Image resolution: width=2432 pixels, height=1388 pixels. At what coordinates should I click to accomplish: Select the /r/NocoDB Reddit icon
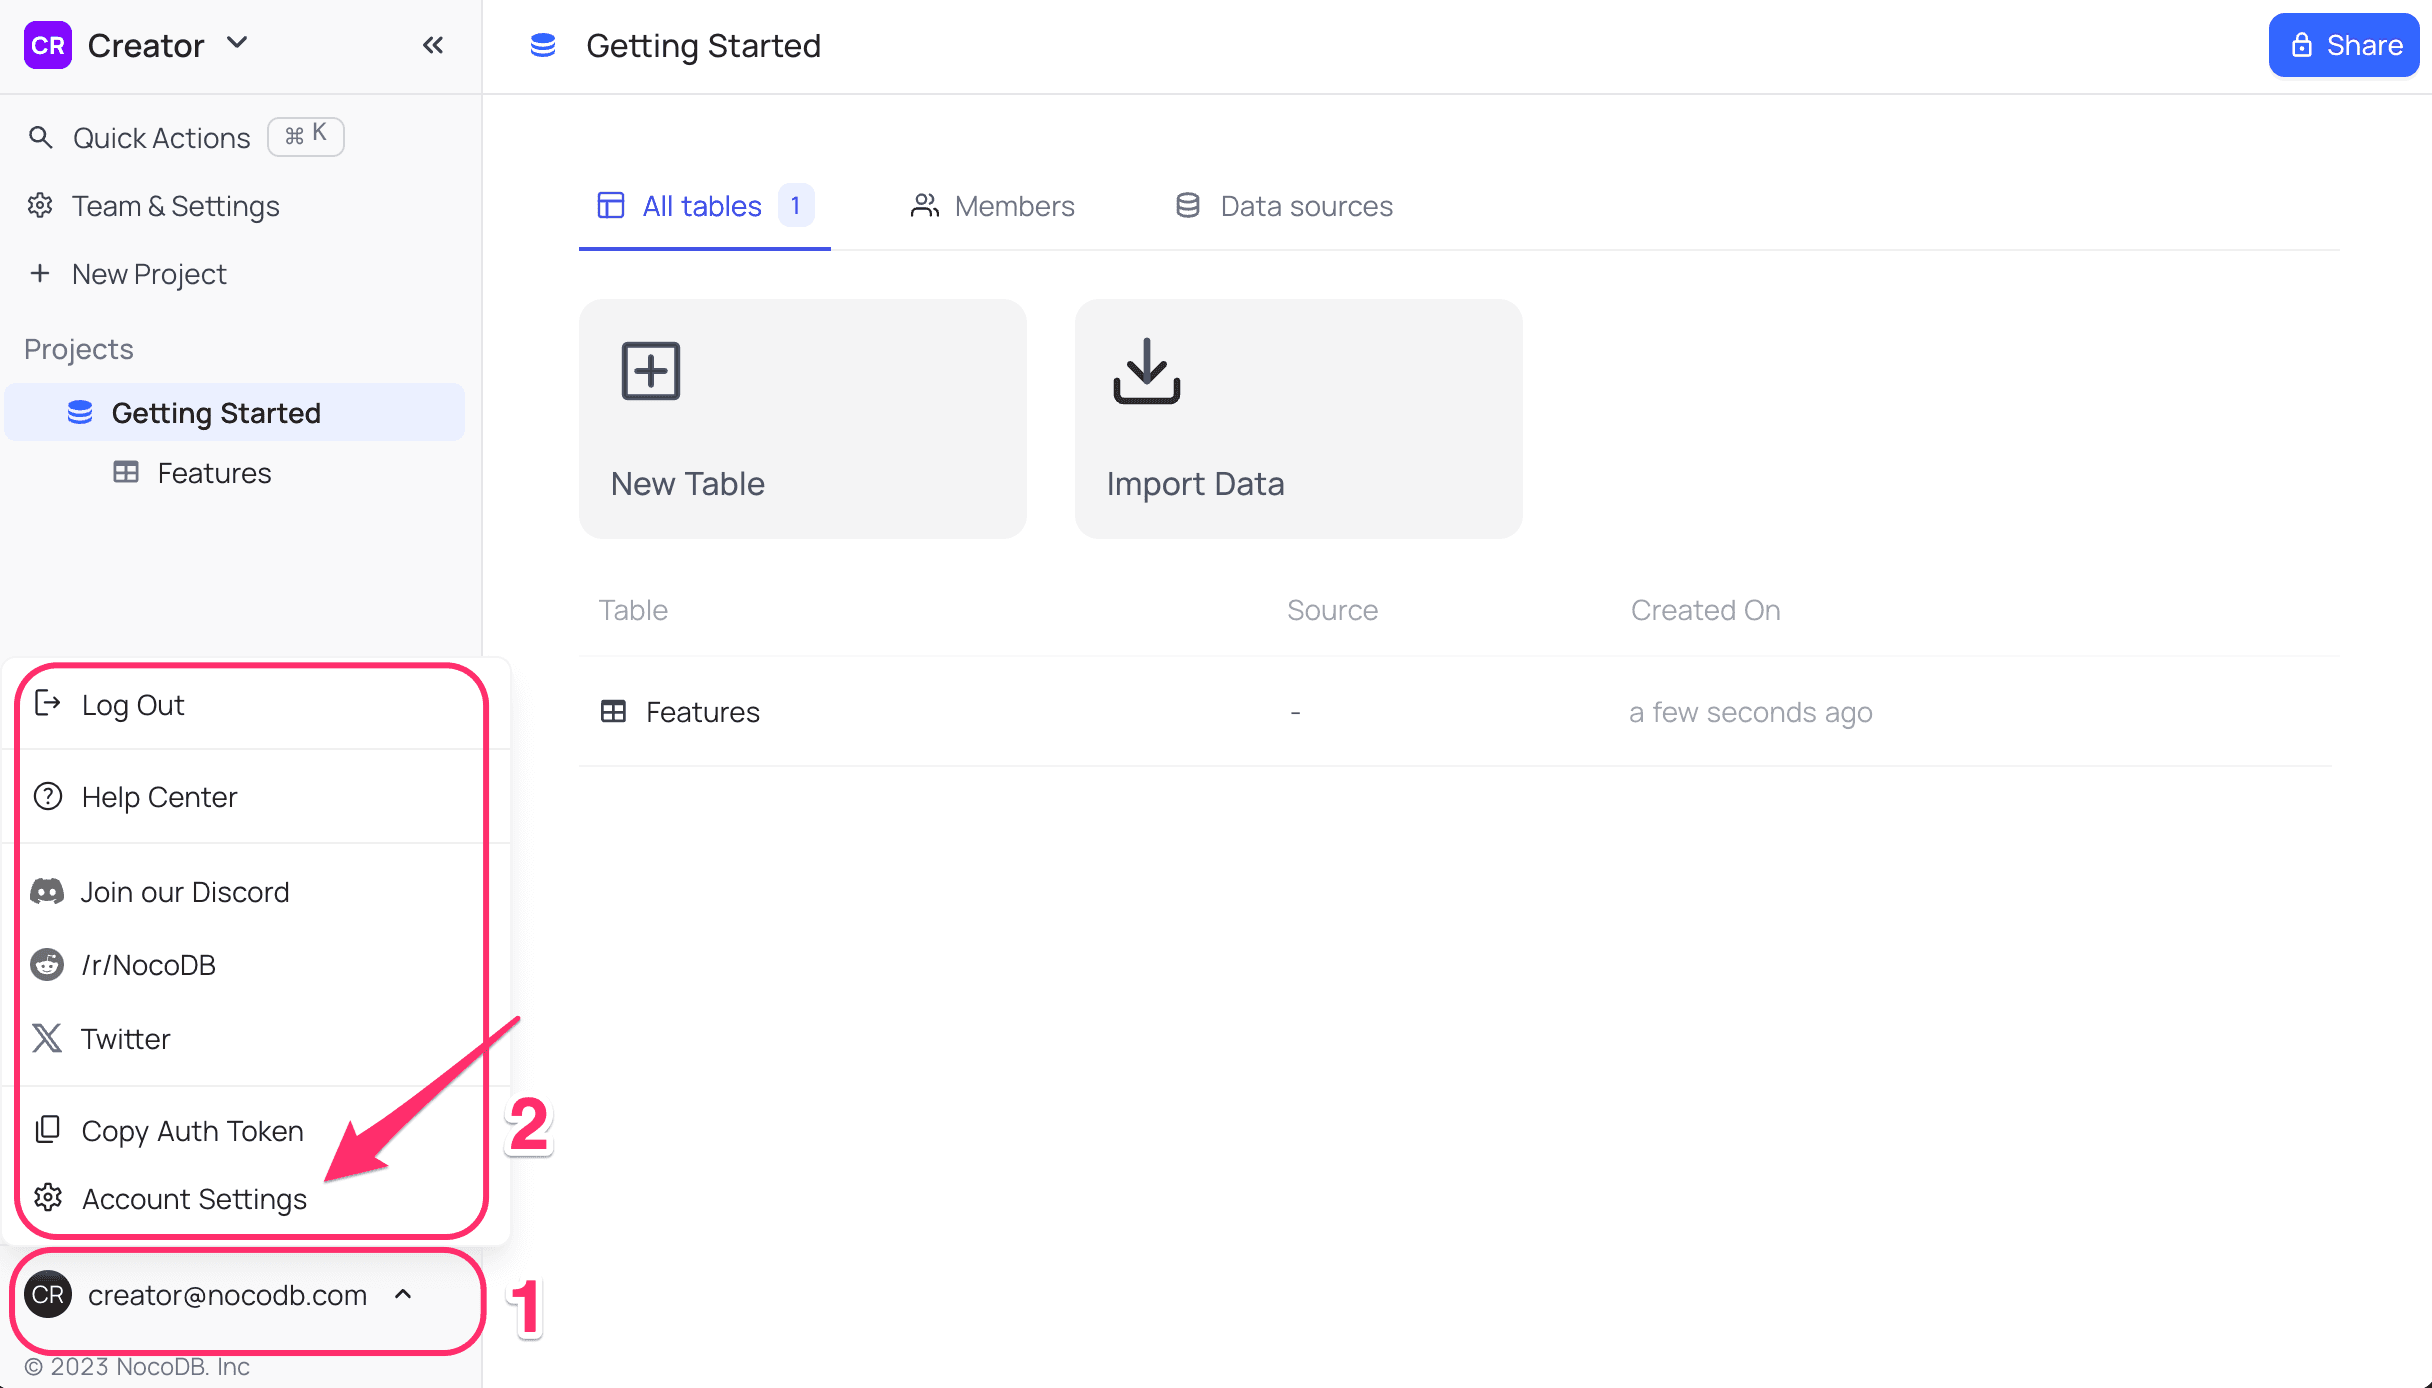pos(47,964)
